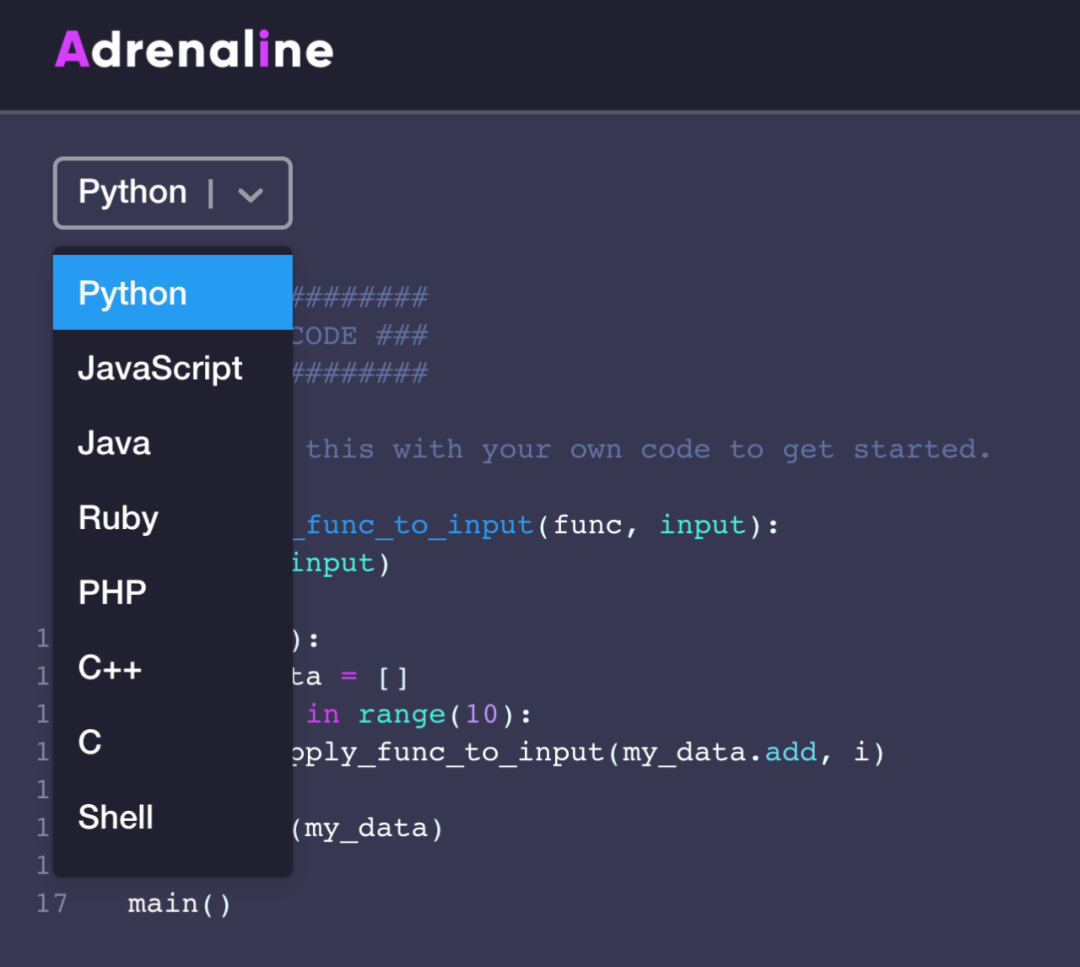Select Ruby in the language list
Screen dimensions: 1080x967
click(118, 517)
